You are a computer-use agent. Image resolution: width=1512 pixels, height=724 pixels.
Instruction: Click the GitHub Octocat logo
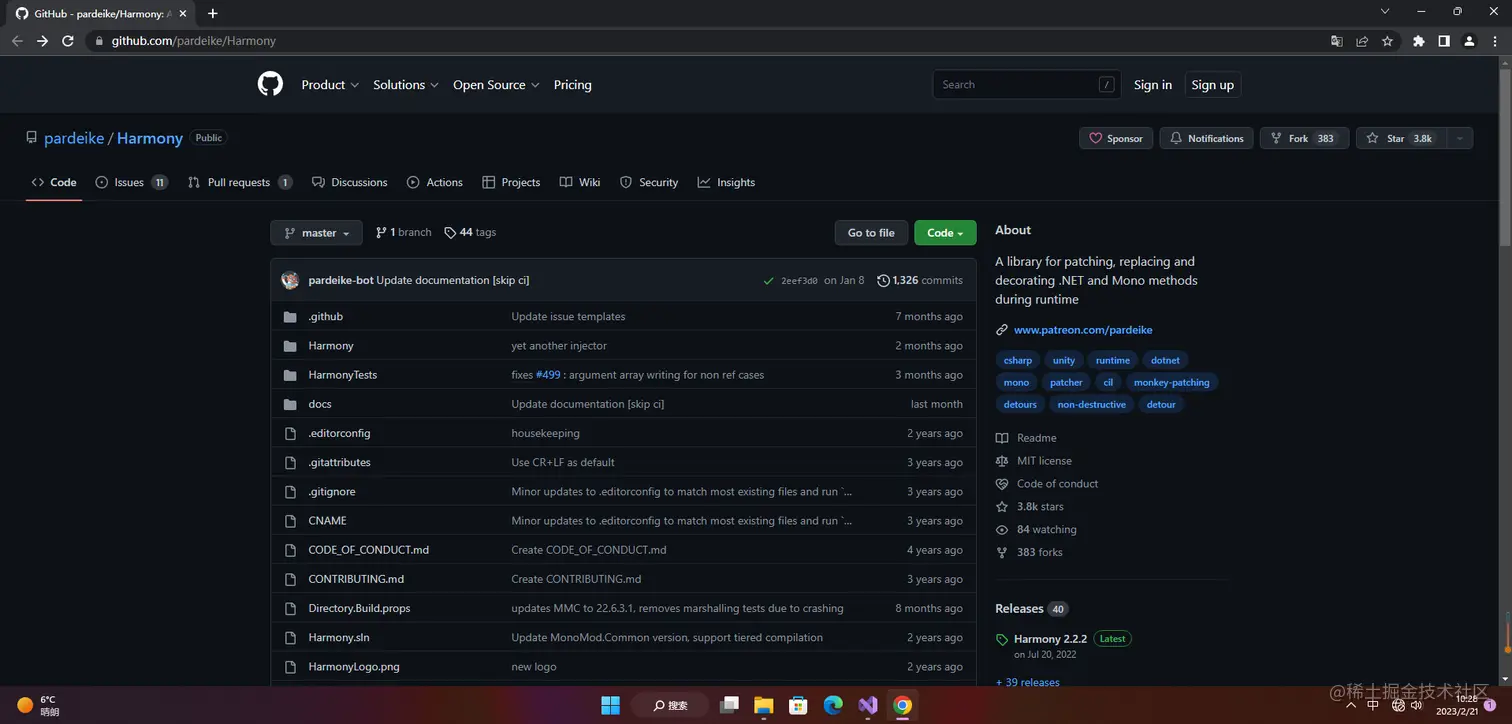pyautogui.click(x=270, y=84)
